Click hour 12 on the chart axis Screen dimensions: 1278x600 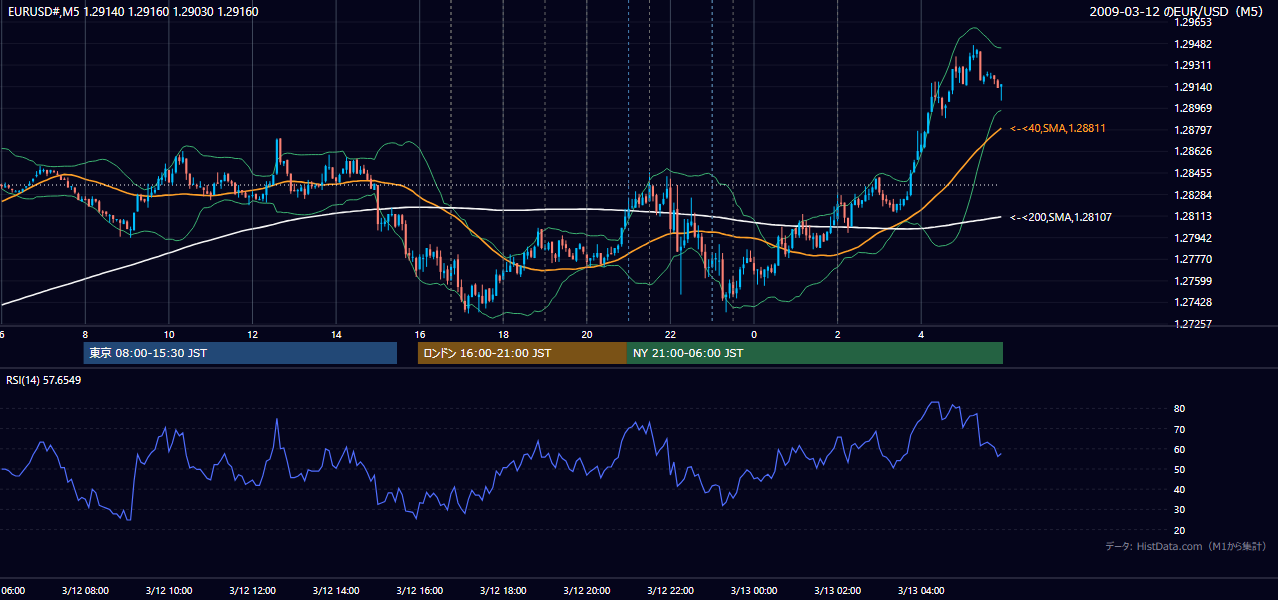click(x=252, y=334)
